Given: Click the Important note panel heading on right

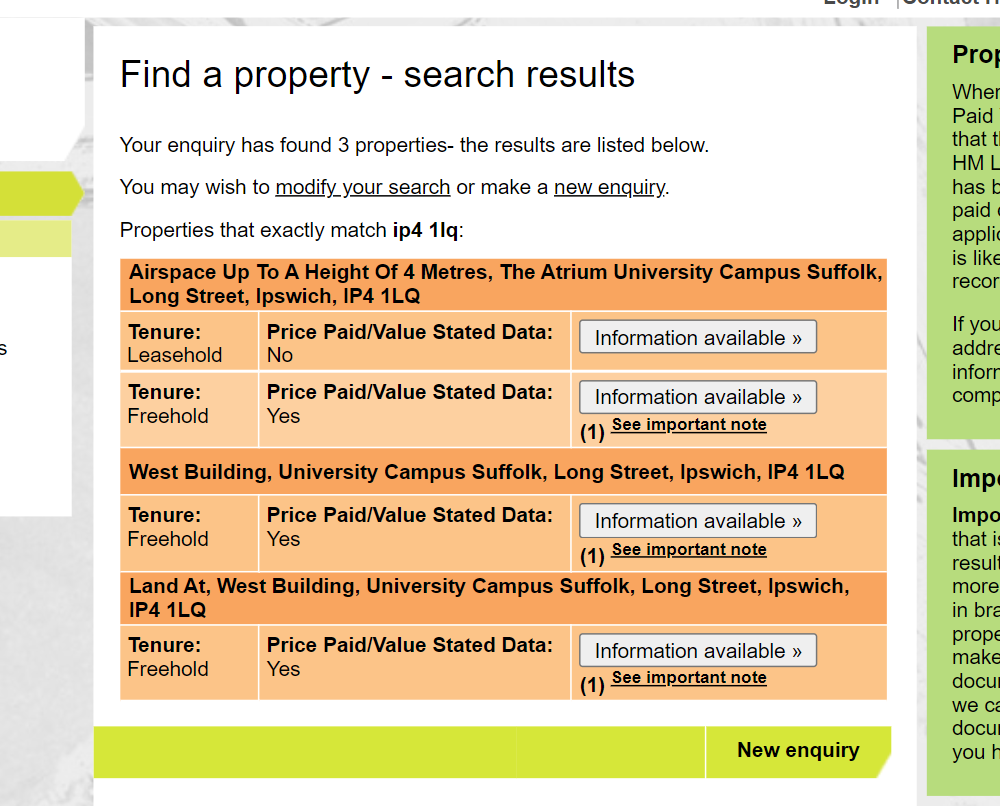Looking at the screenshot, I should point(976,478).
